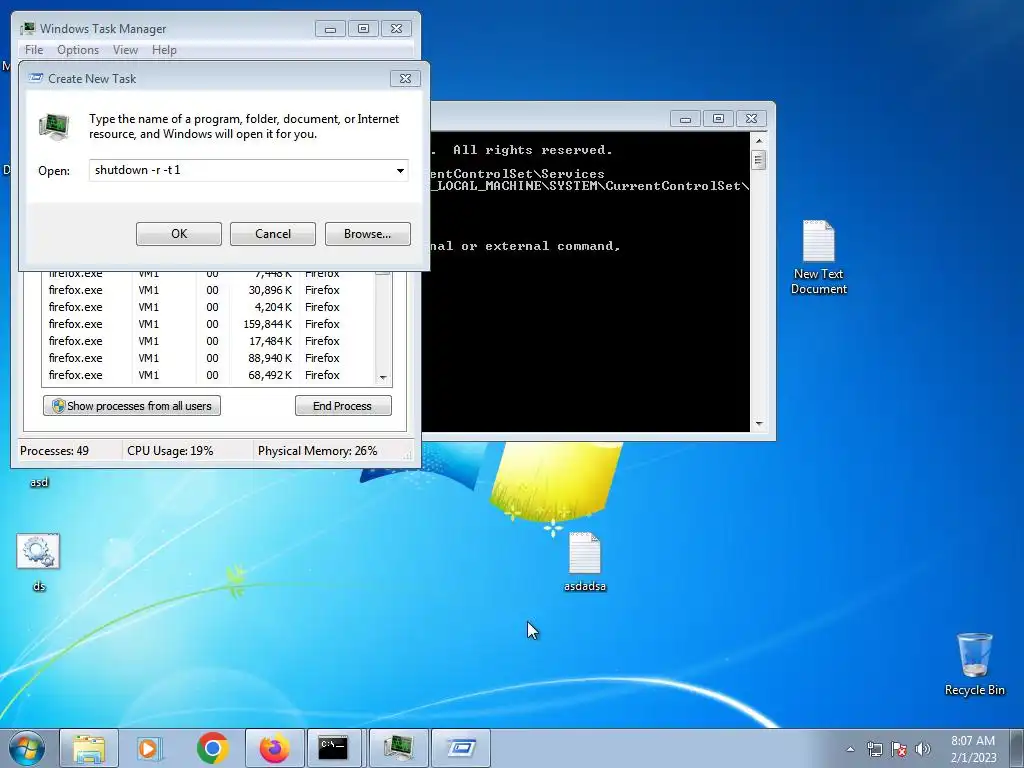Open Windows Explorer from taskbar
Image resolution: width=1024 pixels, height=768 pixels.
89,748
